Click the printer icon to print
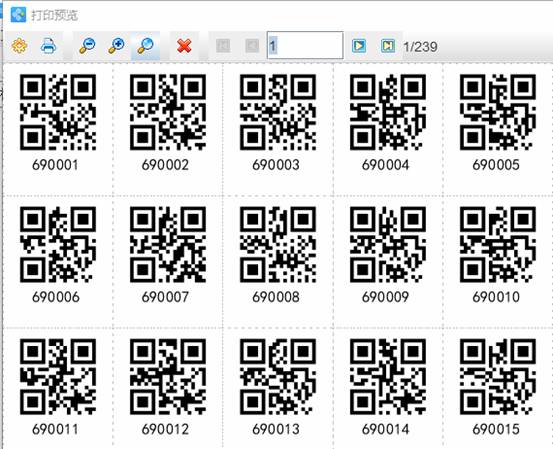The width and height of the screenshot is (553, 449). tap(48, 46)
